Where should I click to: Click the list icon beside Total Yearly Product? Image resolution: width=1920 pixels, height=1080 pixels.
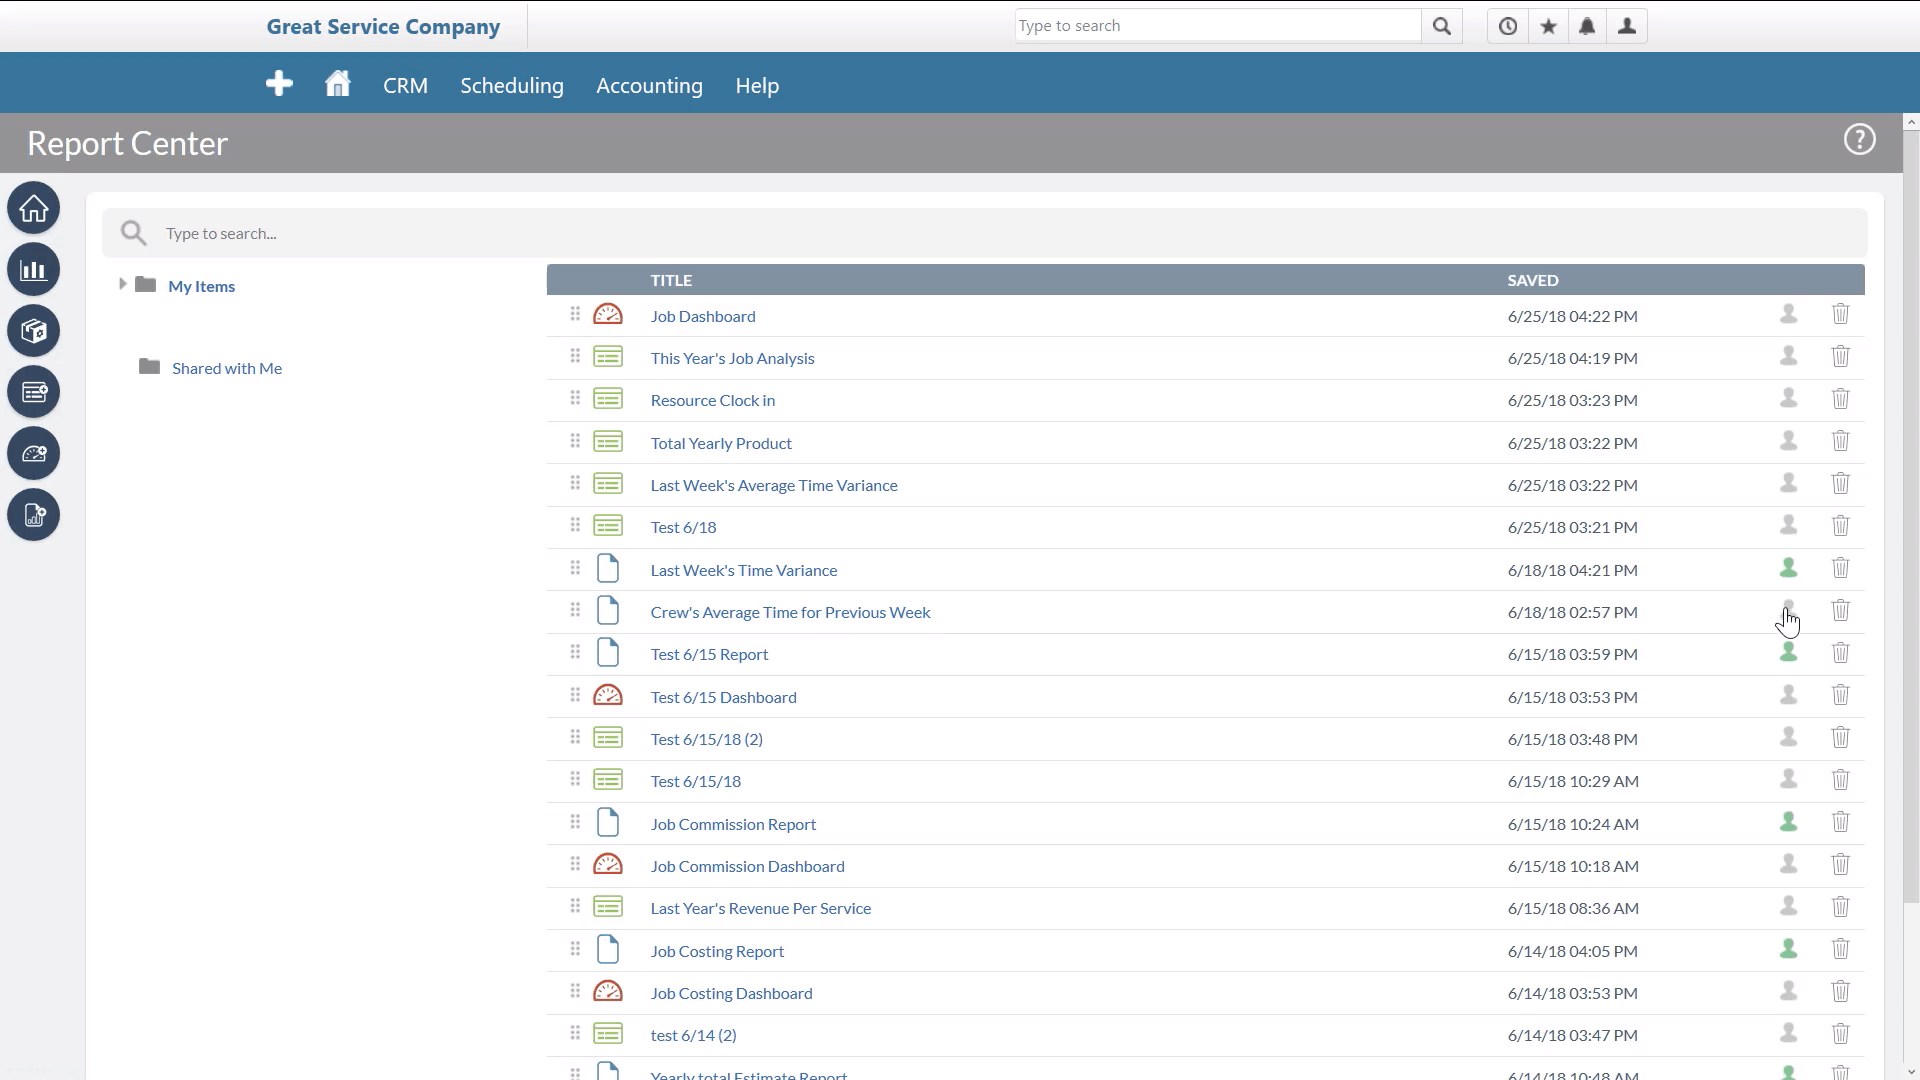tap(608, 442)
